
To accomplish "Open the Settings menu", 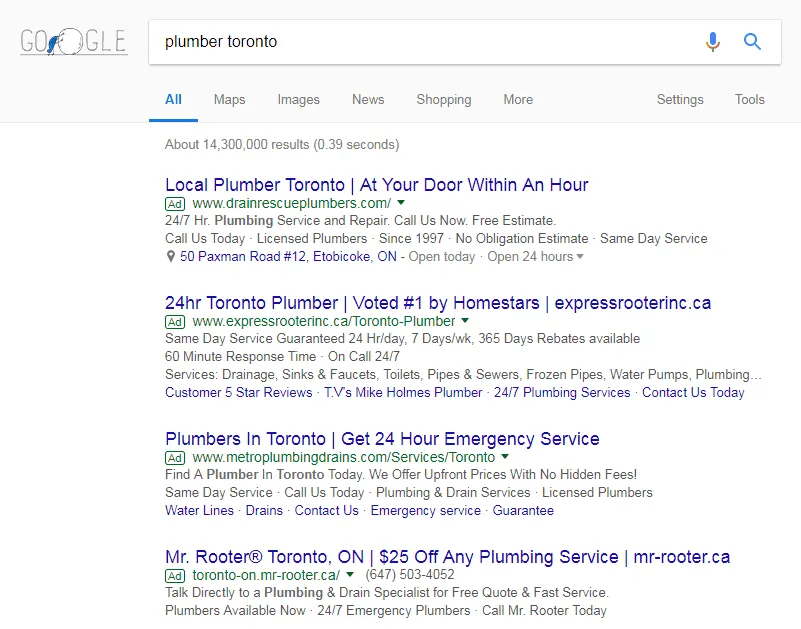I will pos(680,99).
